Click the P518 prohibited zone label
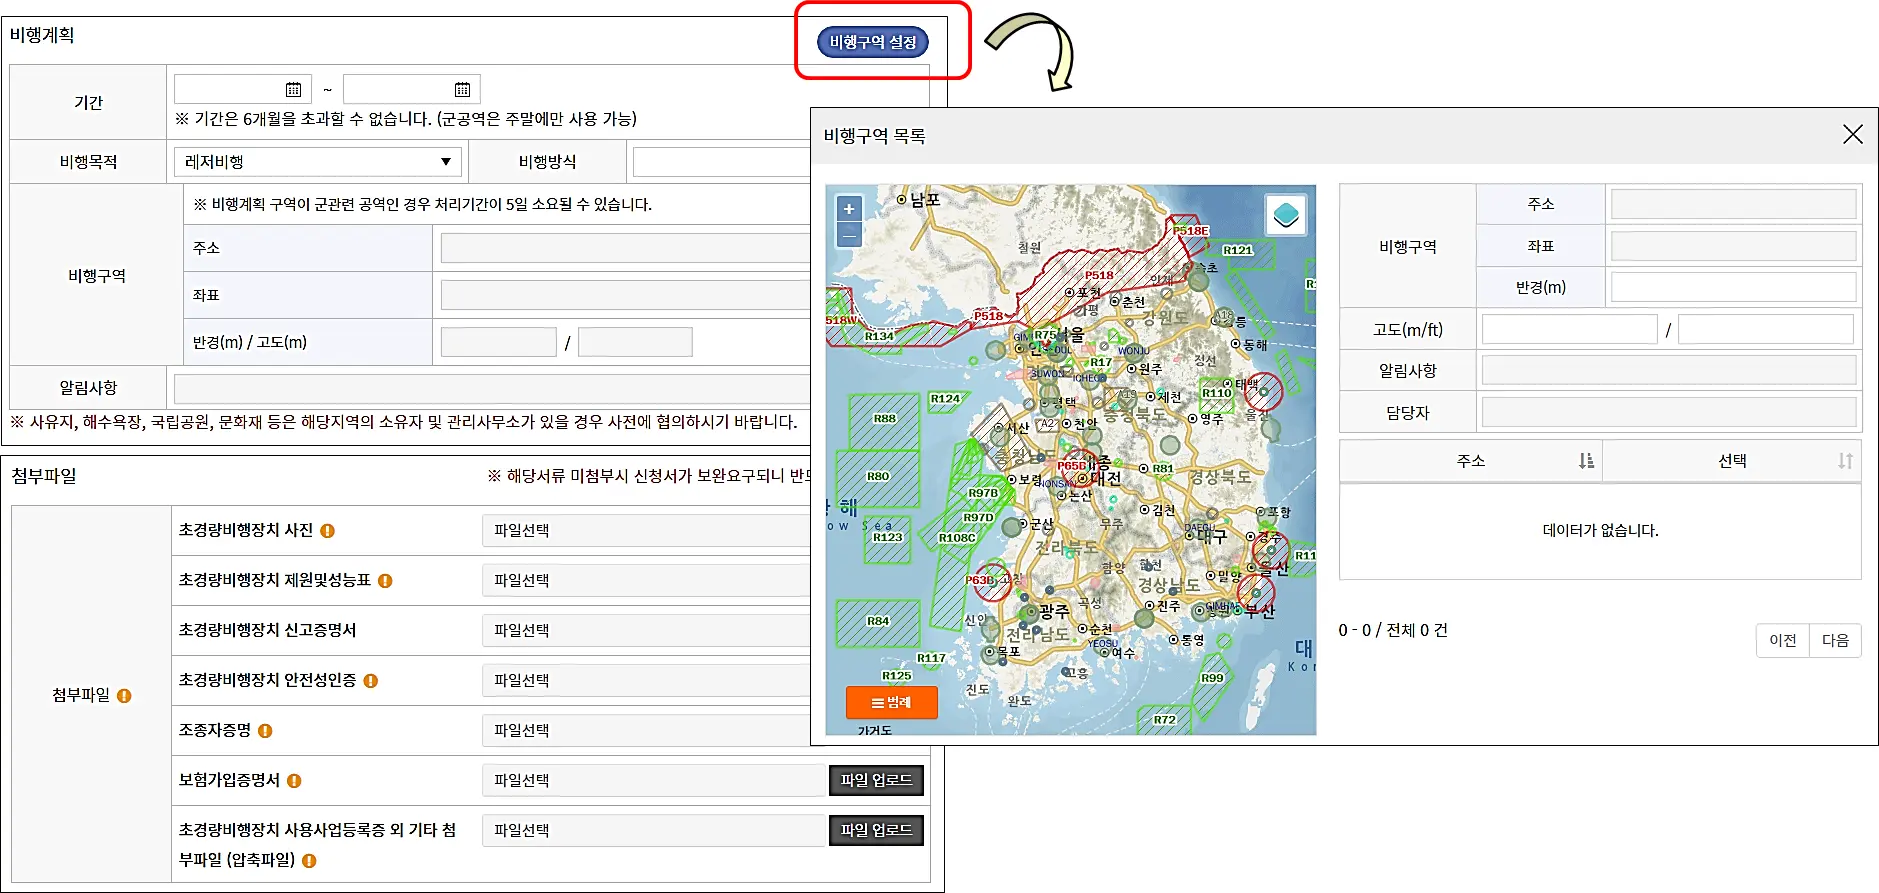The width and height of the screenshot is (1879, 893). [x=1099, y=275]
